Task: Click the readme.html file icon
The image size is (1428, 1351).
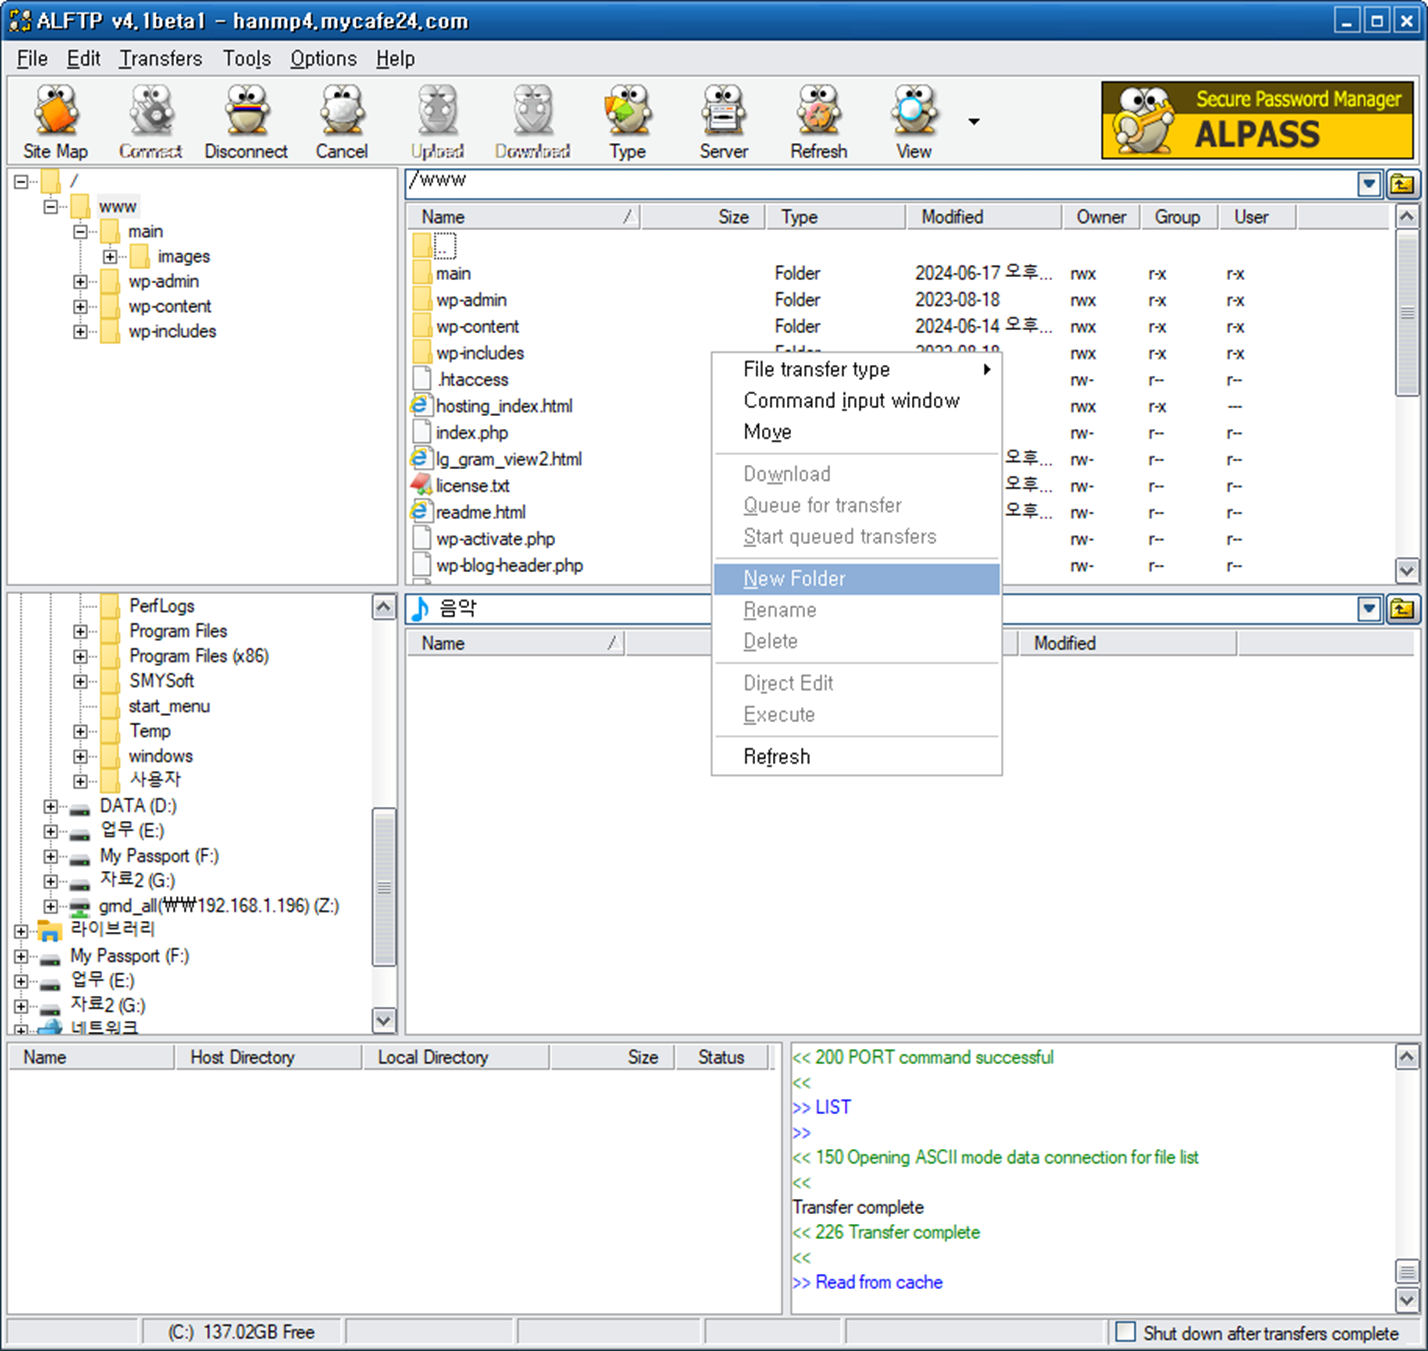Action: pyautogui.click(x=421, y=511)
